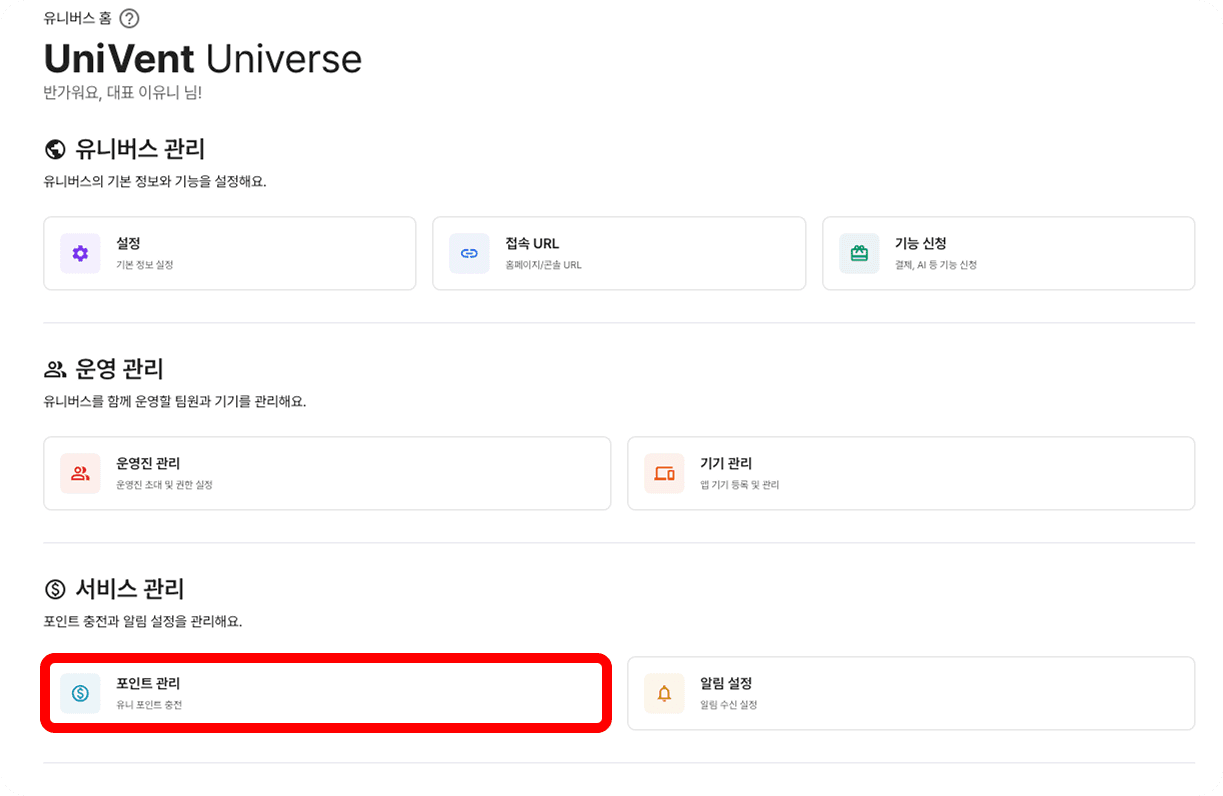1223x796 pixels.
Task: Click the 유니버스 홈 breadcrumb label
Action: coord(76,18)
